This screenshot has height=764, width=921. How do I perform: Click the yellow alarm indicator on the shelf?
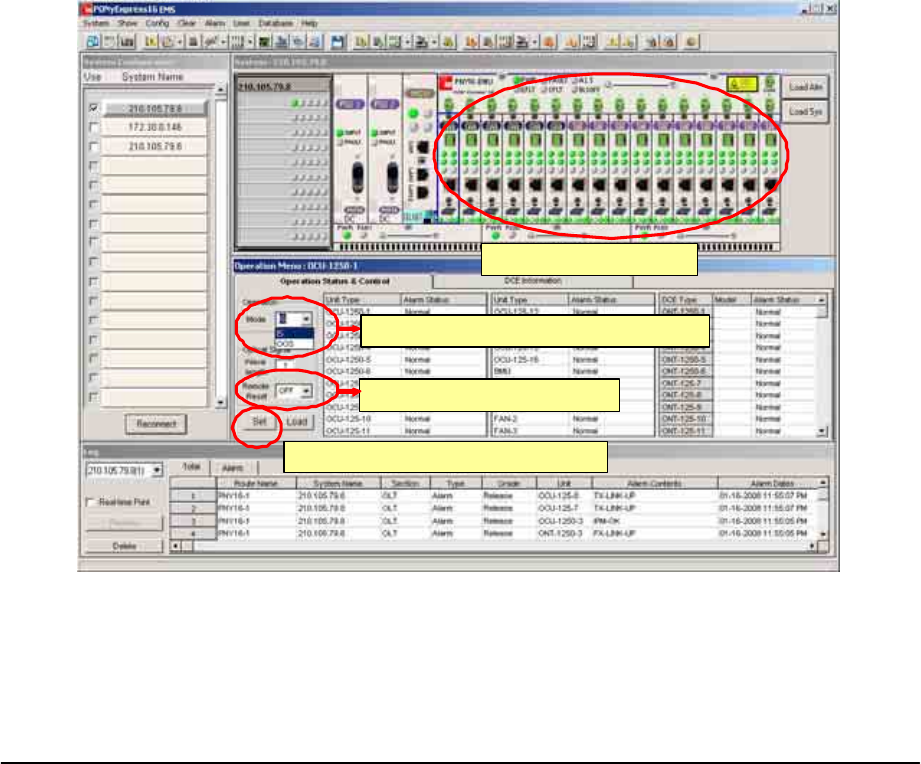tap(741, 84)
